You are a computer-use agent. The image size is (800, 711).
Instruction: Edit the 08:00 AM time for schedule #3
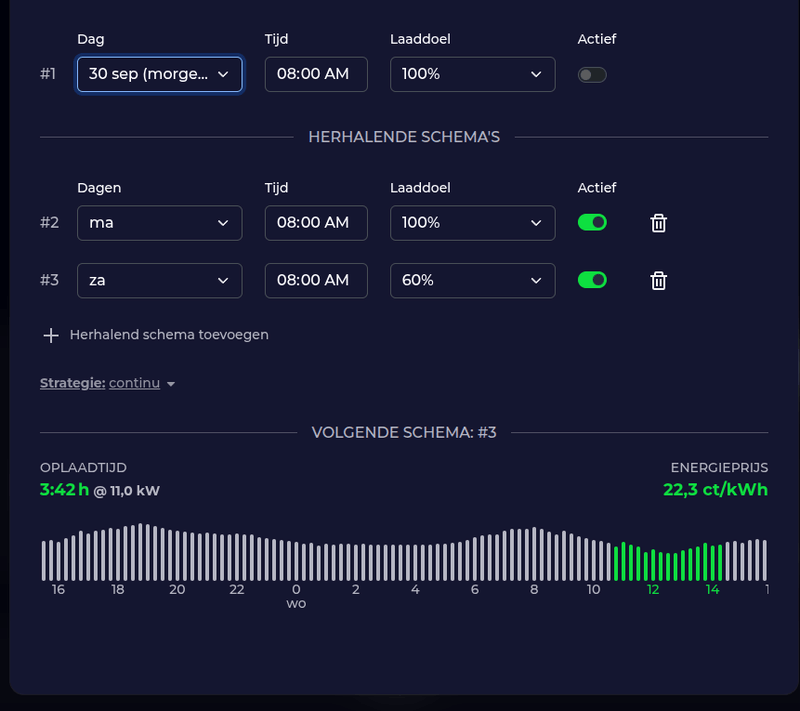coord(316,281)
